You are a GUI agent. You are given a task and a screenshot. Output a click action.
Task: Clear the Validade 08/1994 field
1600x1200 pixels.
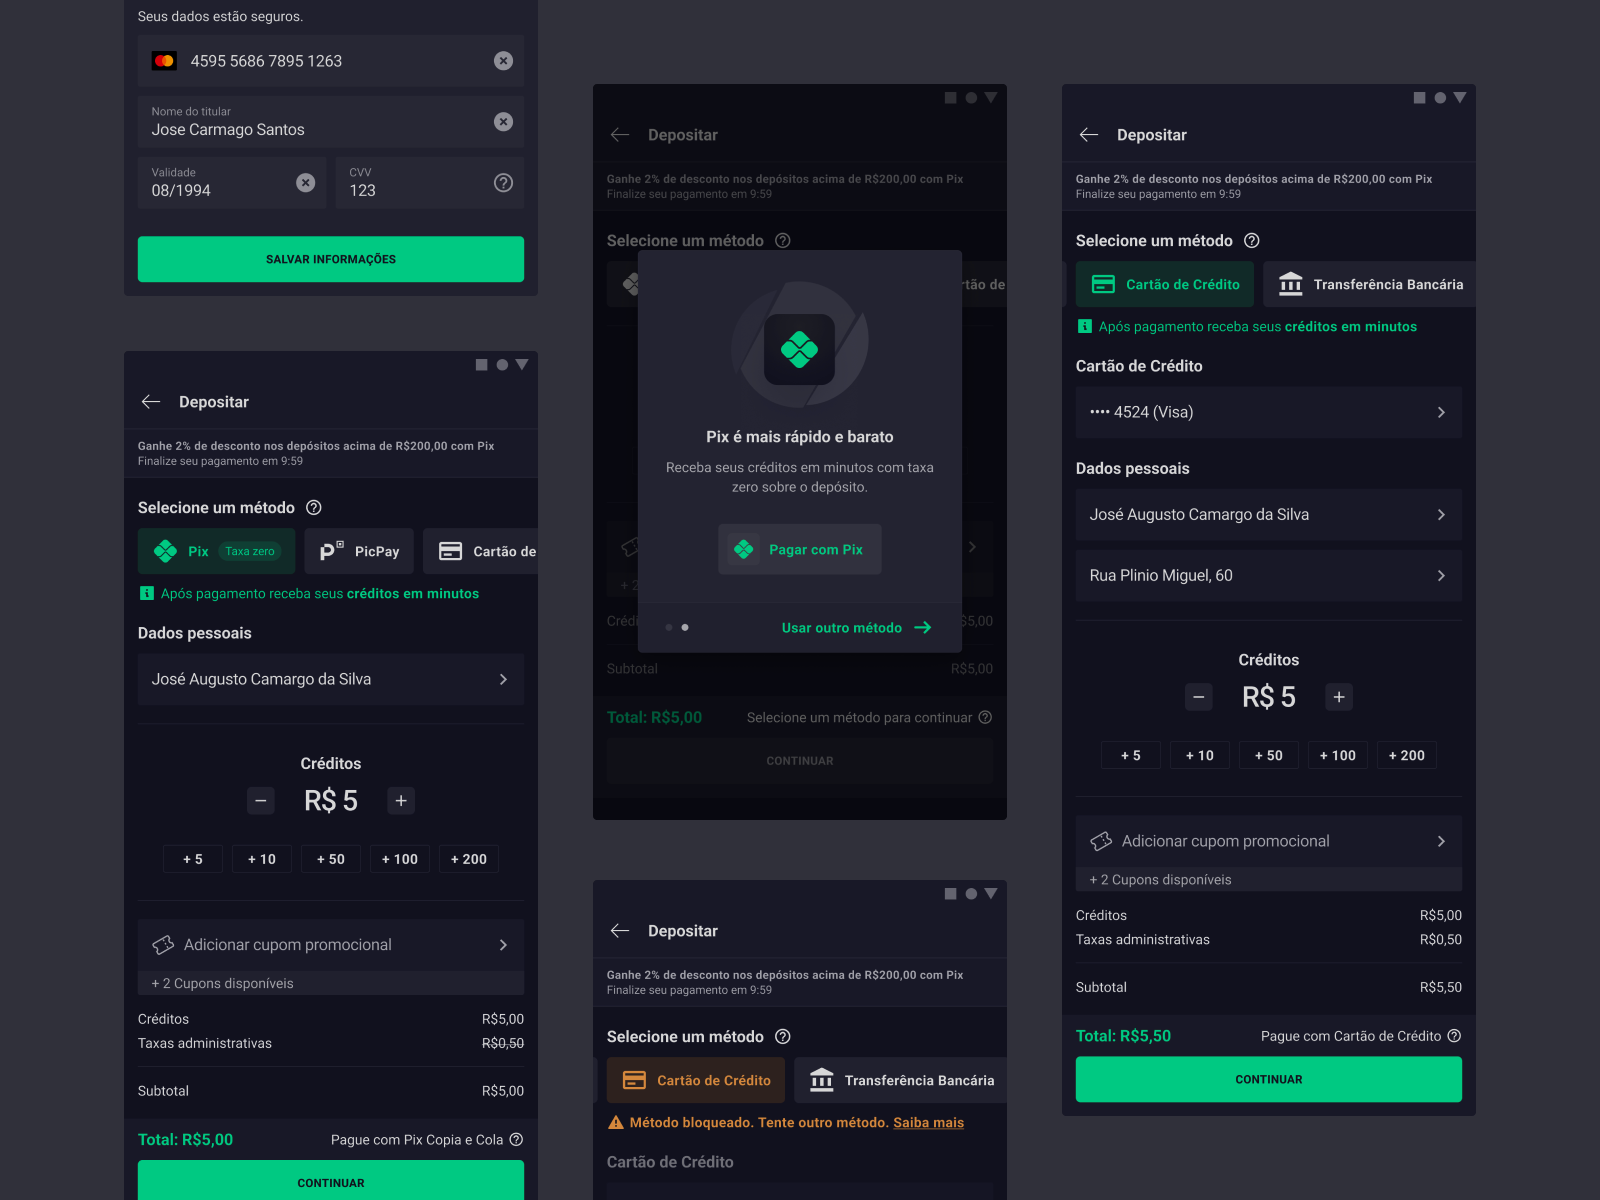[x=306, y=183]
